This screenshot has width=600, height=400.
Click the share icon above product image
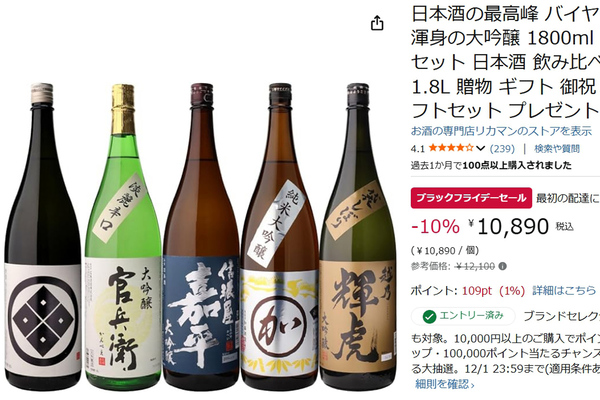point(377,23)
